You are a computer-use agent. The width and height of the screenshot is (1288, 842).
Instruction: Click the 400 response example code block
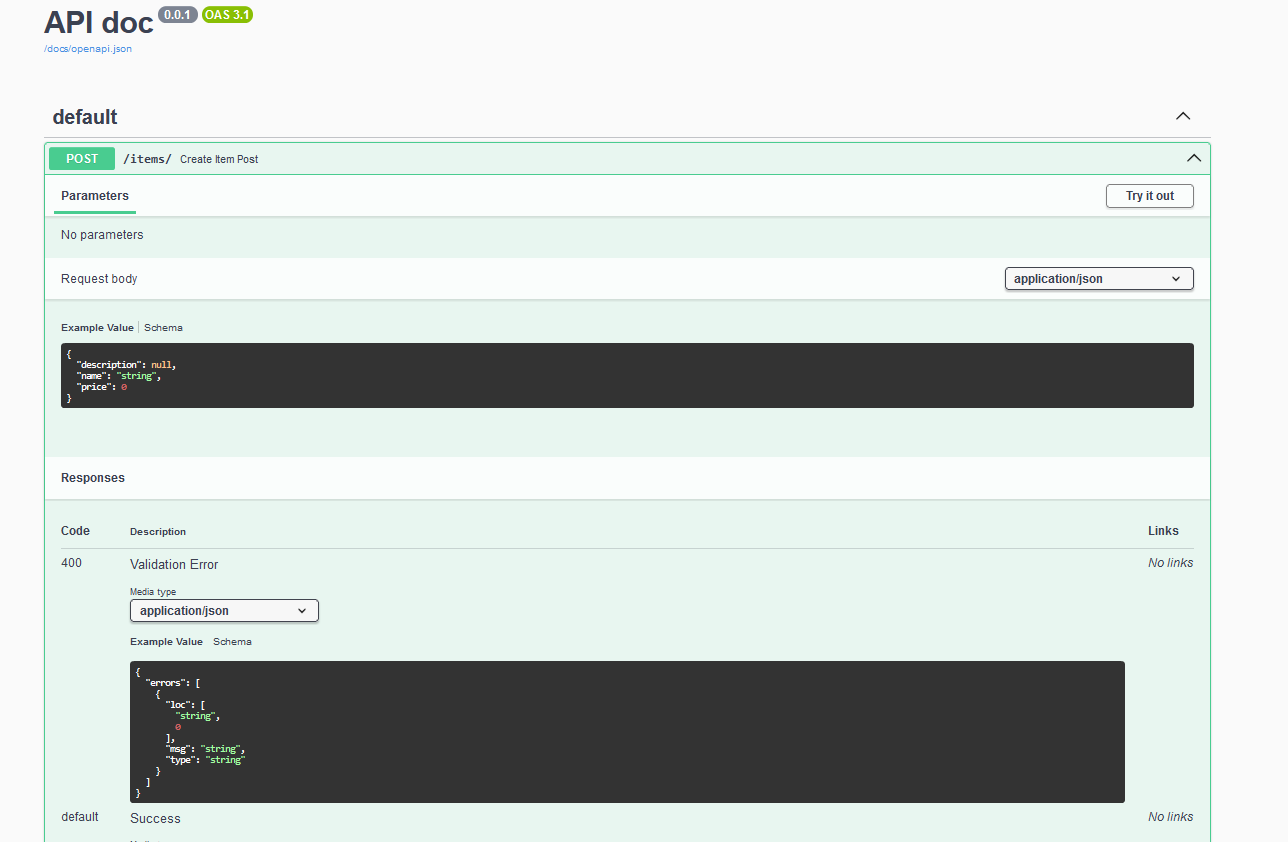pos(627,732)
